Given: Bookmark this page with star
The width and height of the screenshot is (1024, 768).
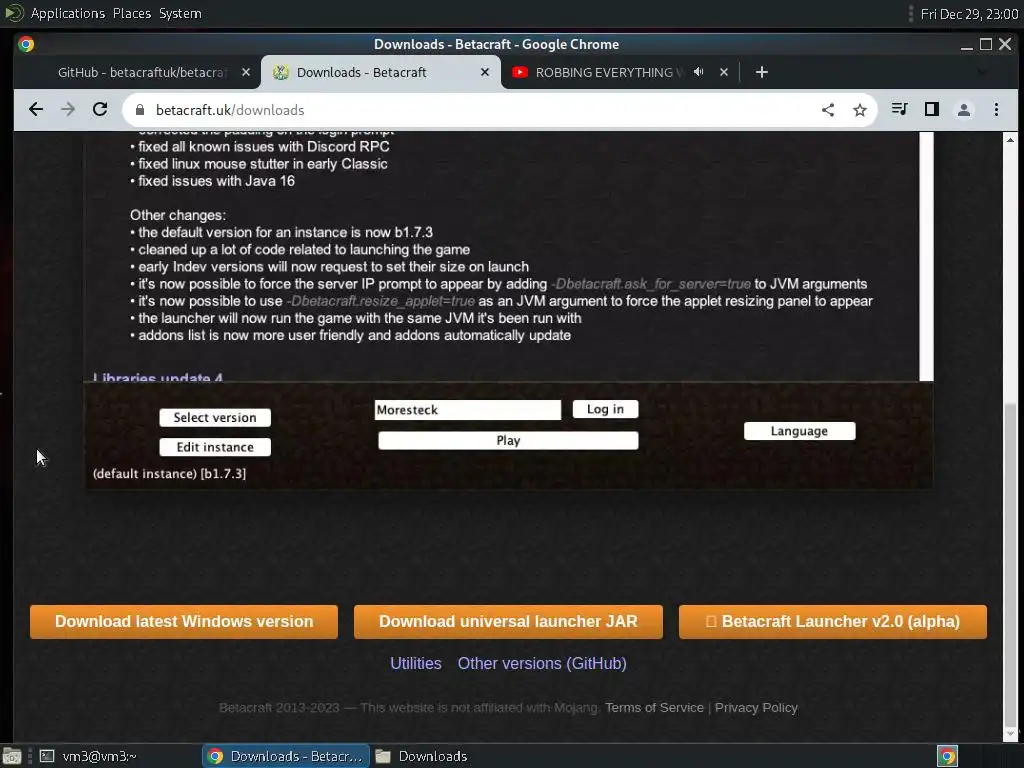Looking at the screenshot, I should 860,110.
